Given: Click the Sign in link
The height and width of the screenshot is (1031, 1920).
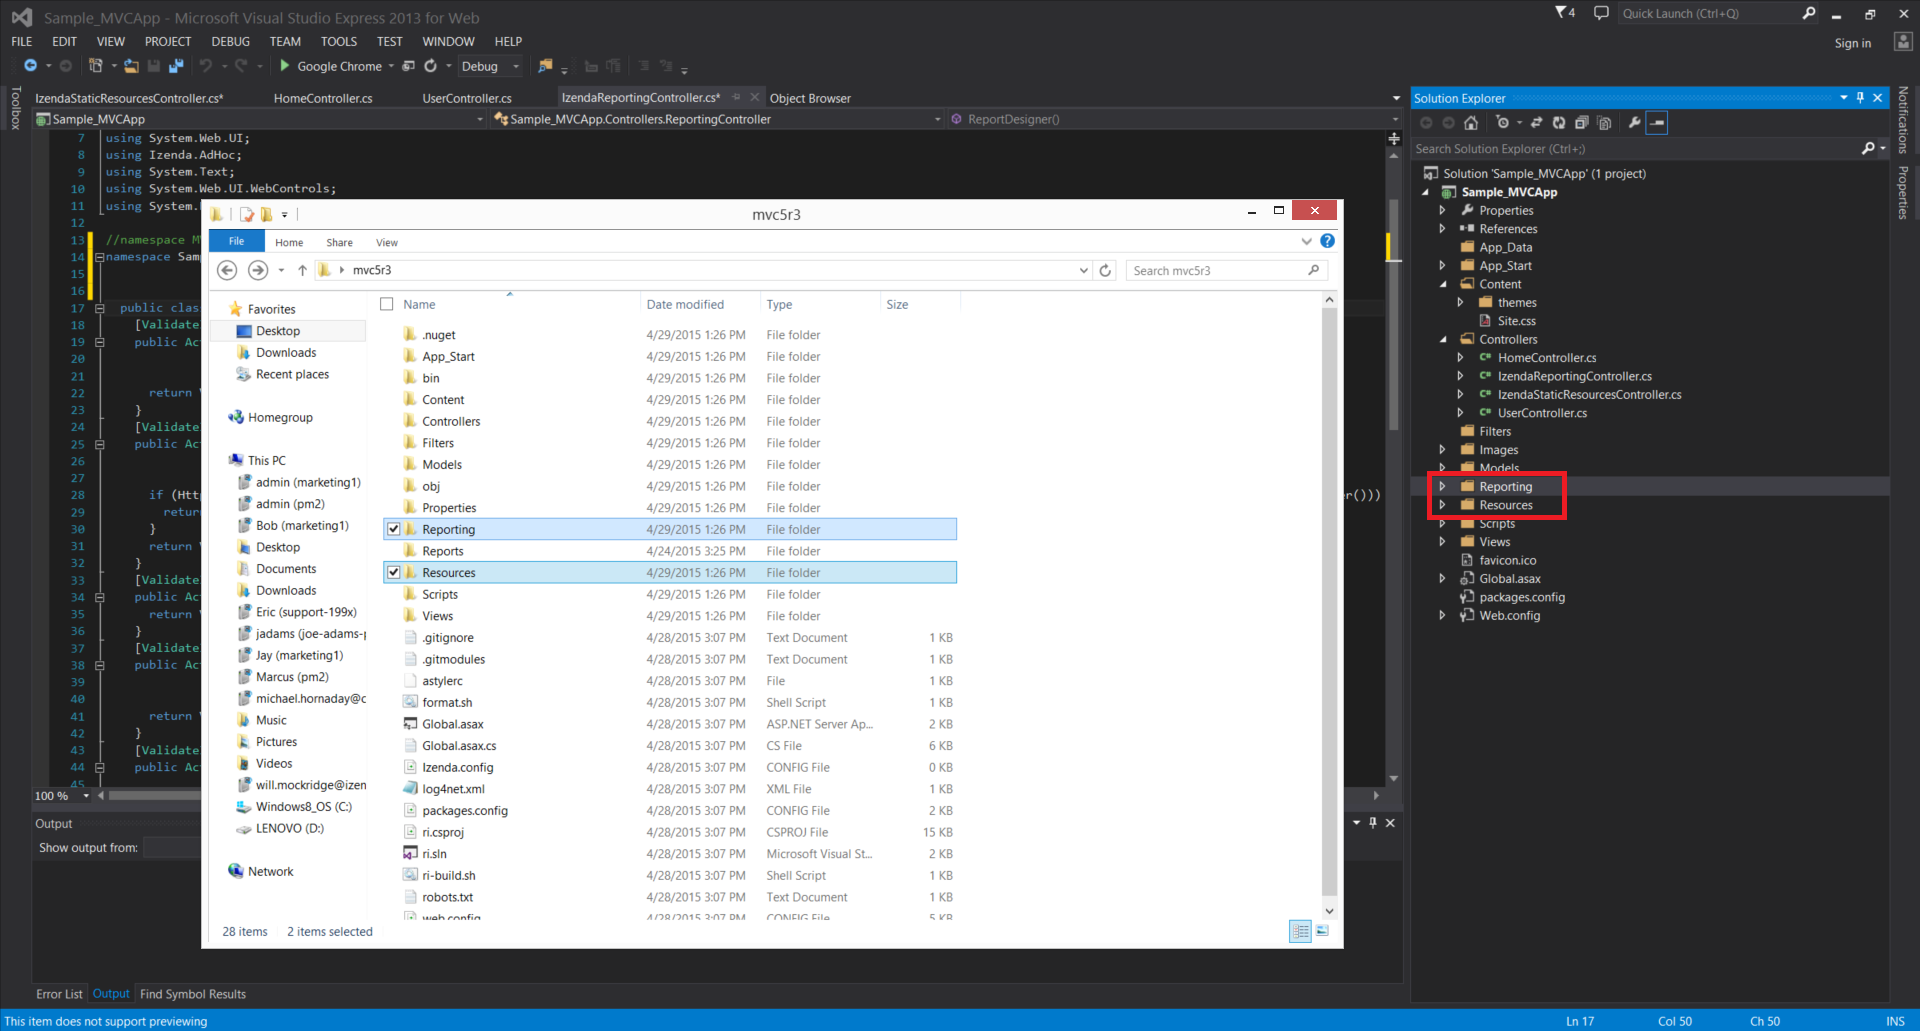Looking at the screenshot, I should pos(1852,43).
